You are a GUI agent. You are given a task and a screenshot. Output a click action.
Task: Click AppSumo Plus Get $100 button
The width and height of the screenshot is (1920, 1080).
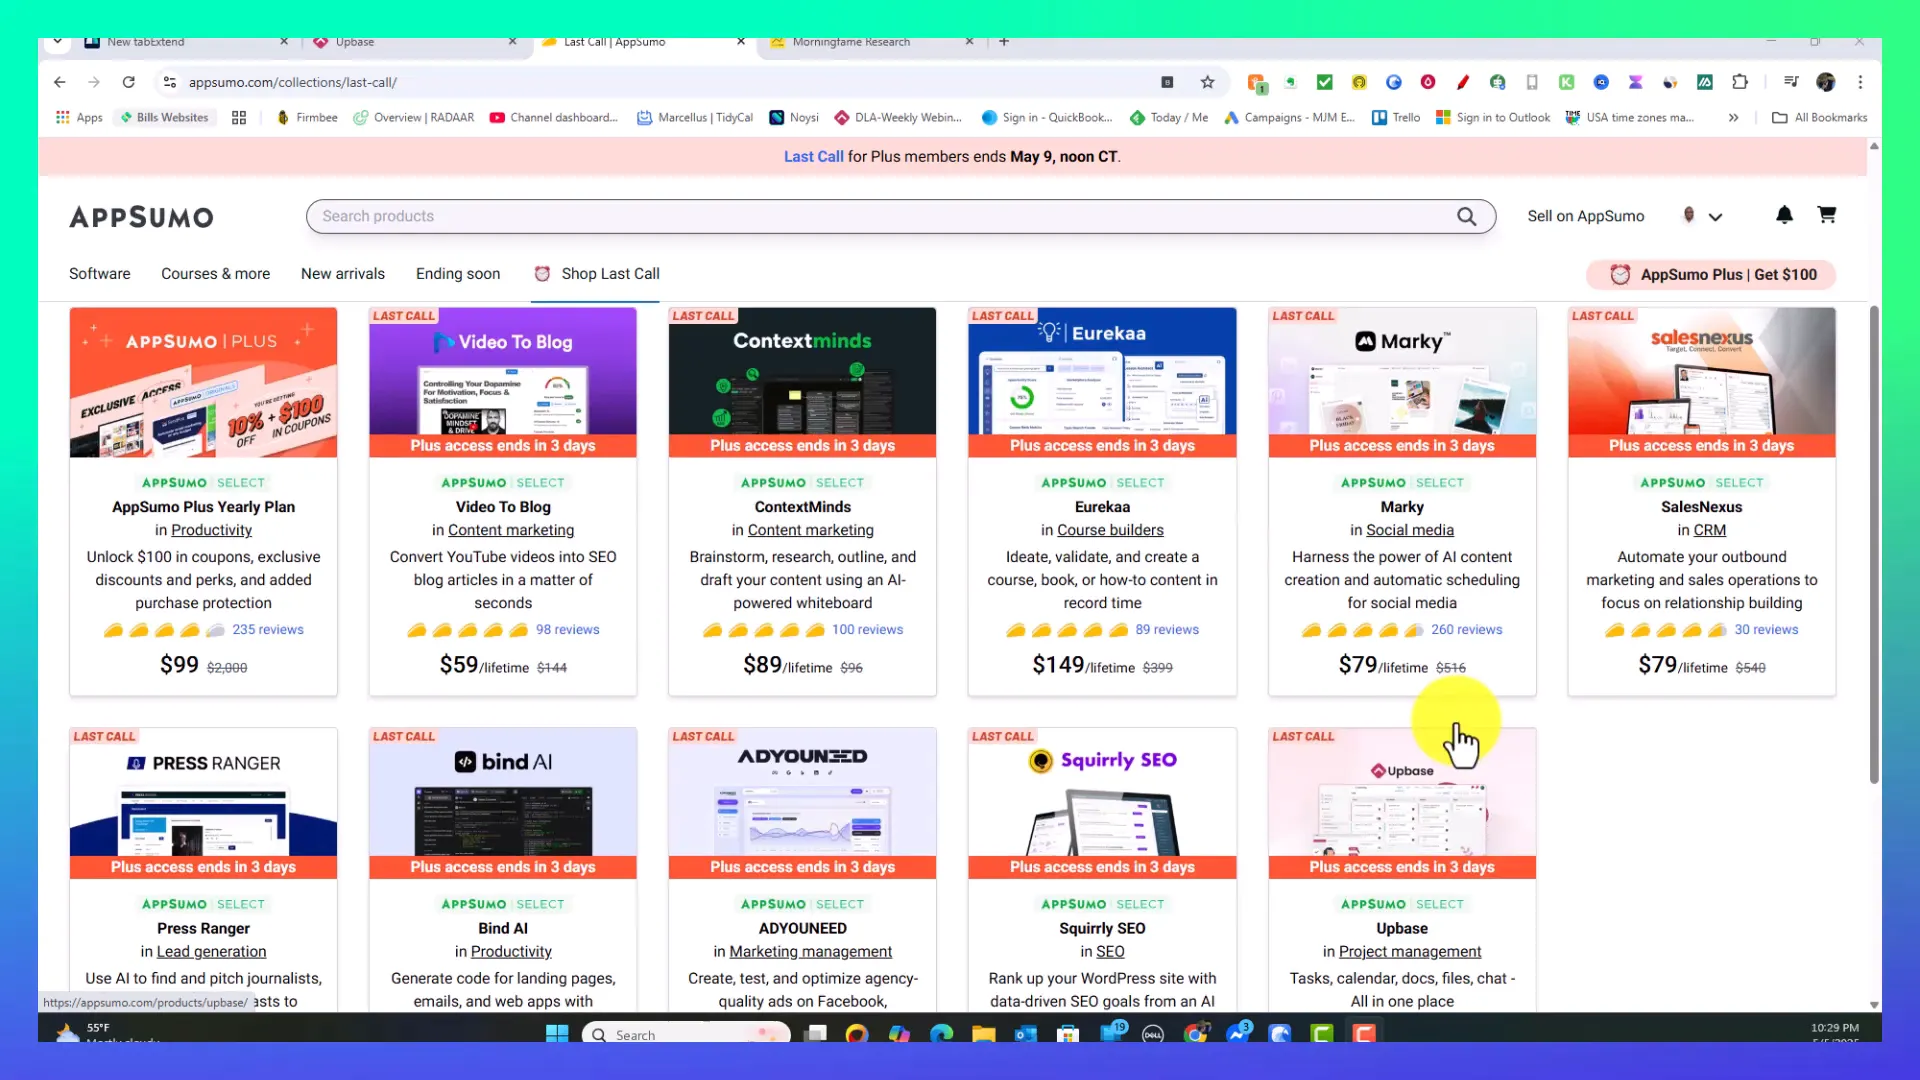pyautogui.click(x=1711, y=274)
